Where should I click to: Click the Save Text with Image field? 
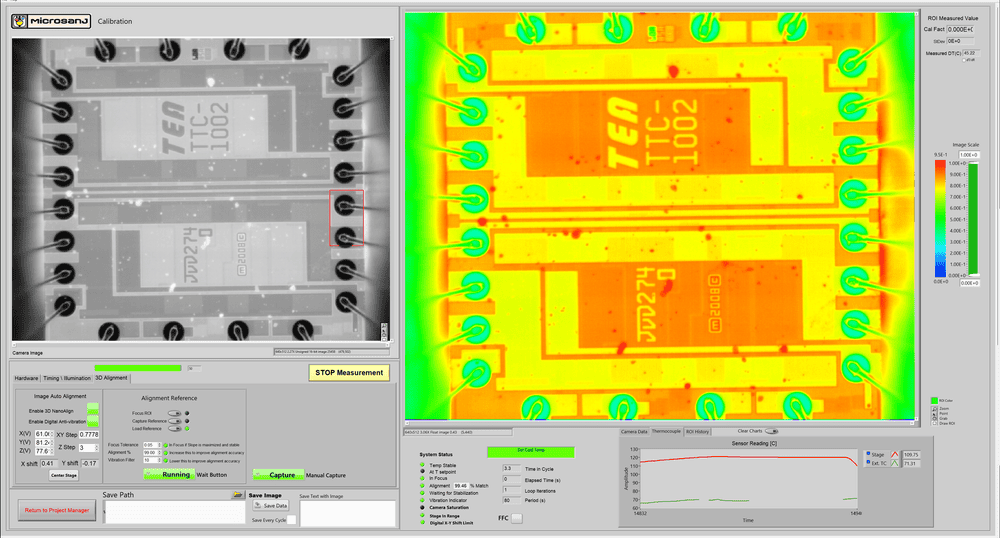coord(345,513)
